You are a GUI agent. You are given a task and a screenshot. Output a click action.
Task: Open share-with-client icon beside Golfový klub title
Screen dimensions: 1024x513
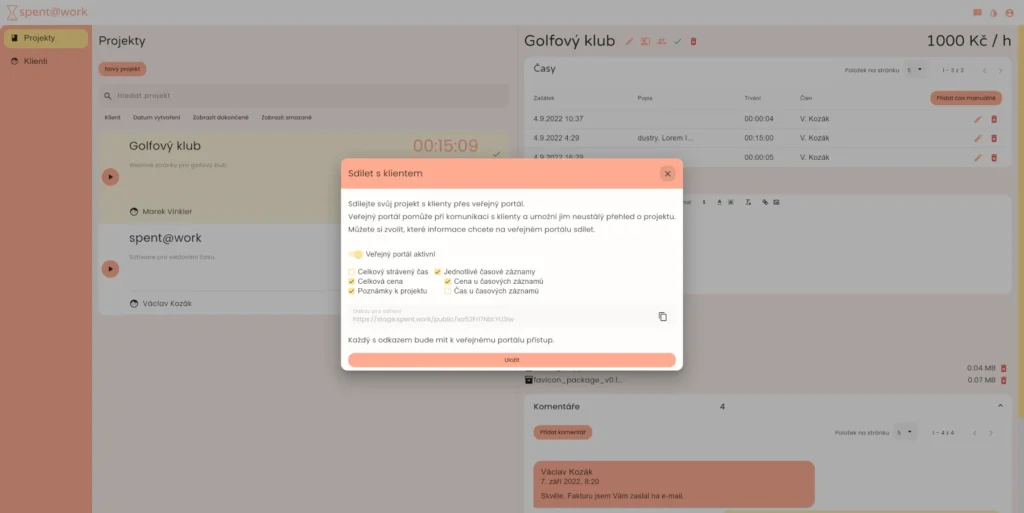645,41
